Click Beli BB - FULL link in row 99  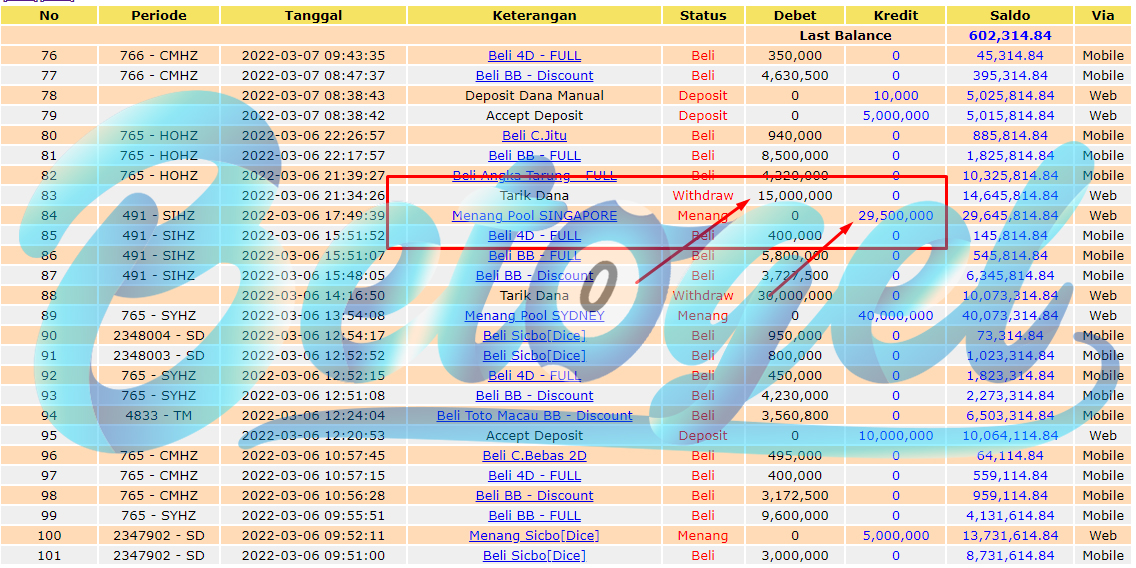(x=534, y=515)
